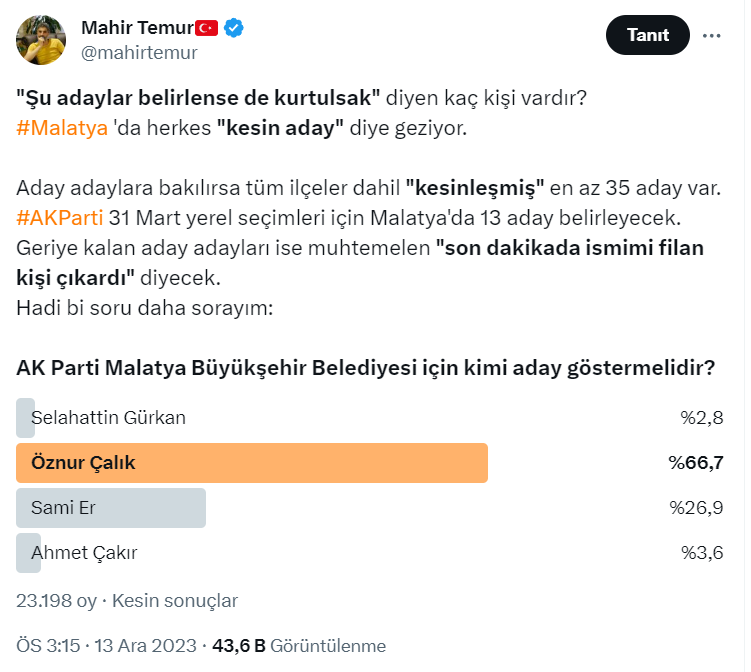The image size is (751, 672).
Task: Open the three-dots more options menu
Action: pos(712,35)
